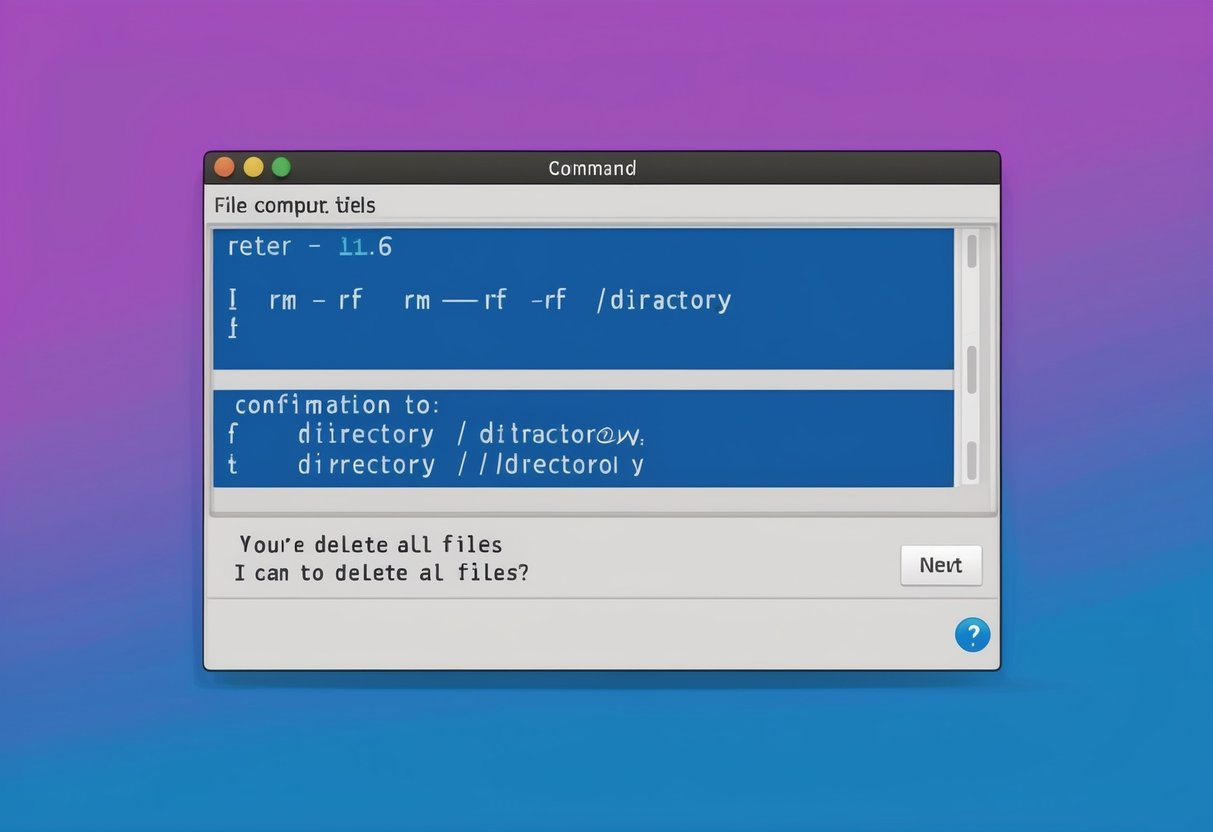Viewport: 1213px width, 832px height.
Task: Click the 't' marker in confirmation list
Action: click(231, 464)
